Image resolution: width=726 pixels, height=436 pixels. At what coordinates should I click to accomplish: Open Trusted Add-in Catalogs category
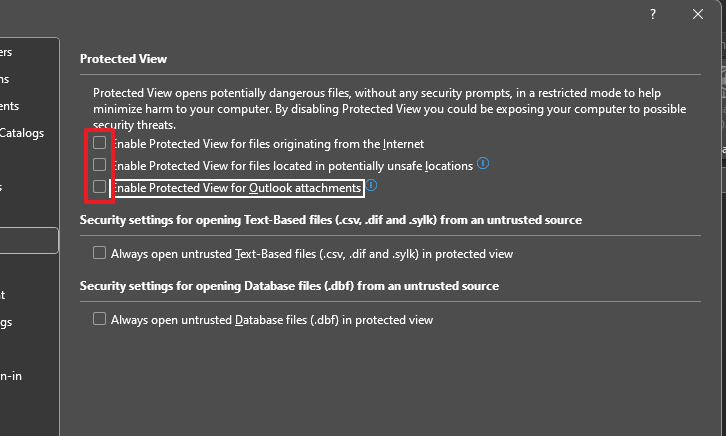(22, 133)
